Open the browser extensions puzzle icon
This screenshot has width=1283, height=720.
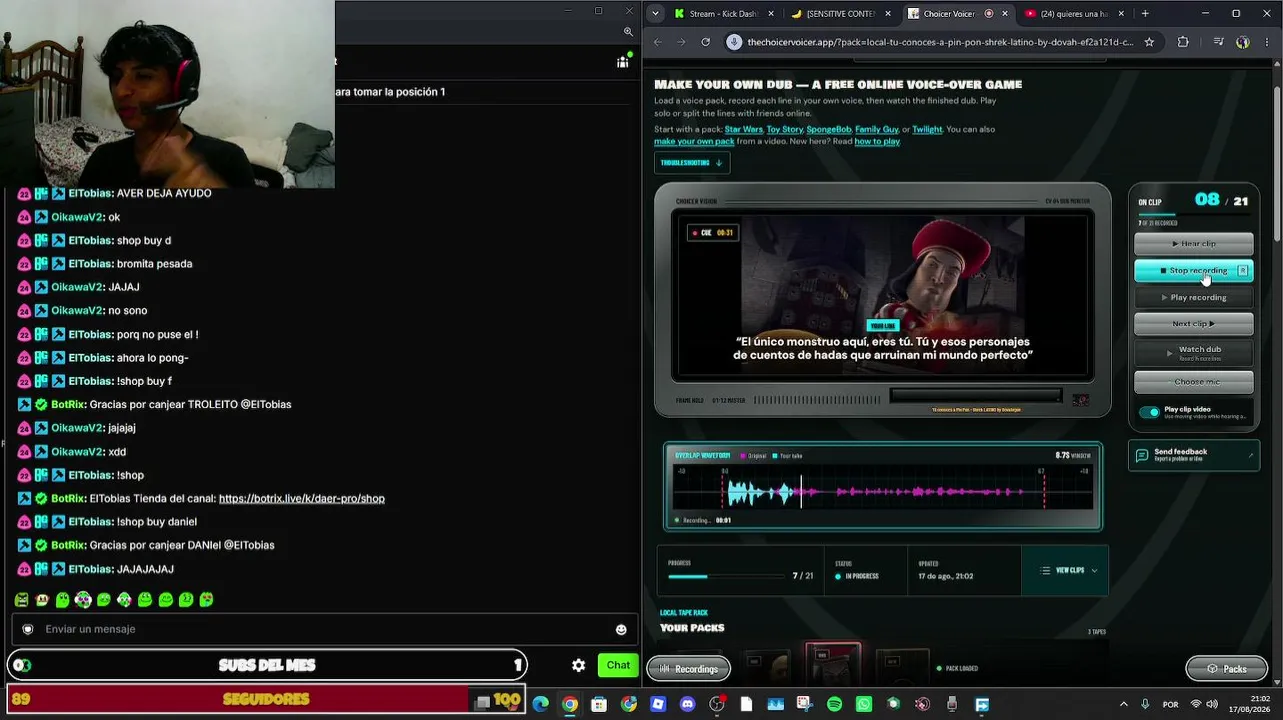click(1184, 42)
